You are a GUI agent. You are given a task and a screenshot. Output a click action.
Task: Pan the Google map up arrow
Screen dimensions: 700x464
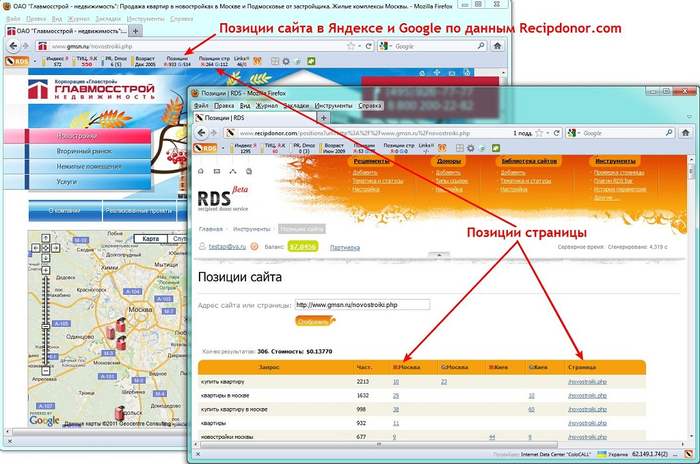(x=46, y=238)
